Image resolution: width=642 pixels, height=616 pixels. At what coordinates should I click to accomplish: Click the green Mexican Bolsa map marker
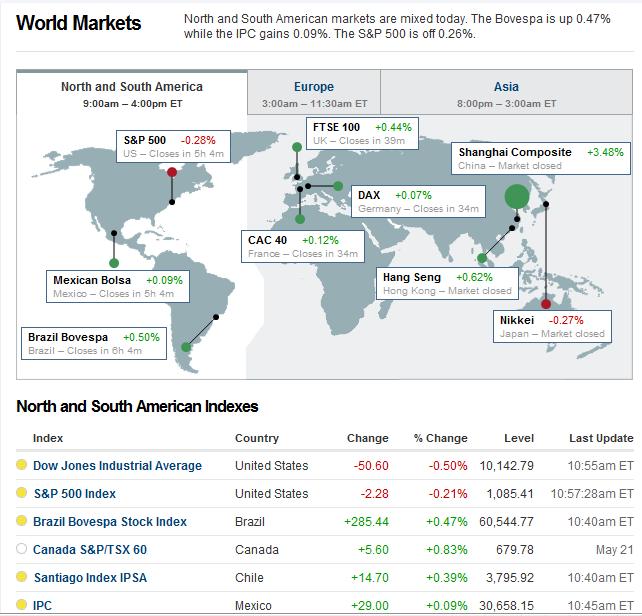(114, 263)
